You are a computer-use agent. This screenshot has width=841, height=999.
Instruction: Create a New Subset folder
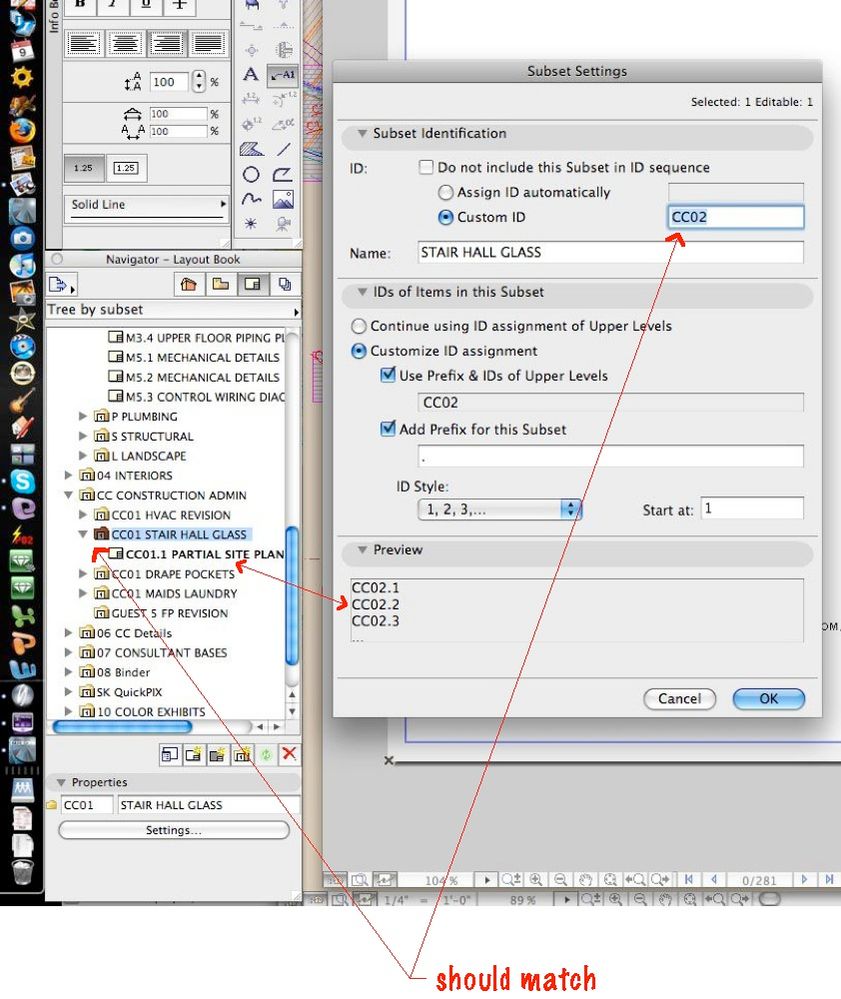[x=241, y=754]
